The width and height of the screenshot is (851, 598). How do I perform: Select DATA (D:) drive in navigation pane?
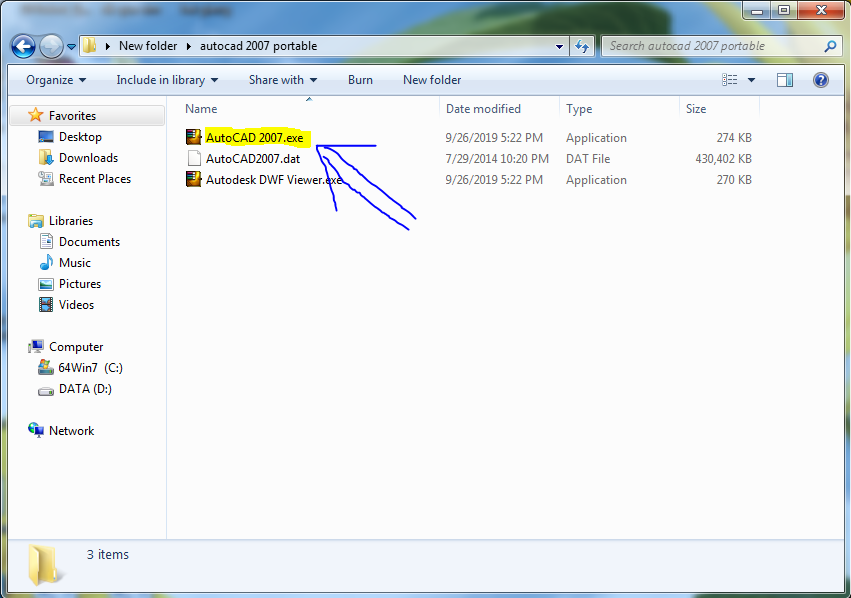click(x=85, y=389)
